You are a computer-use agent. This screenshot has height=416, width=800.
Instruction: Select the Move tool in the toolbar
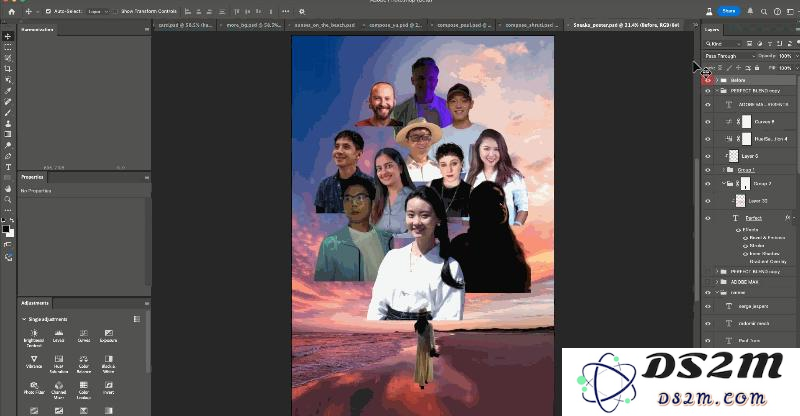[8, 37]
